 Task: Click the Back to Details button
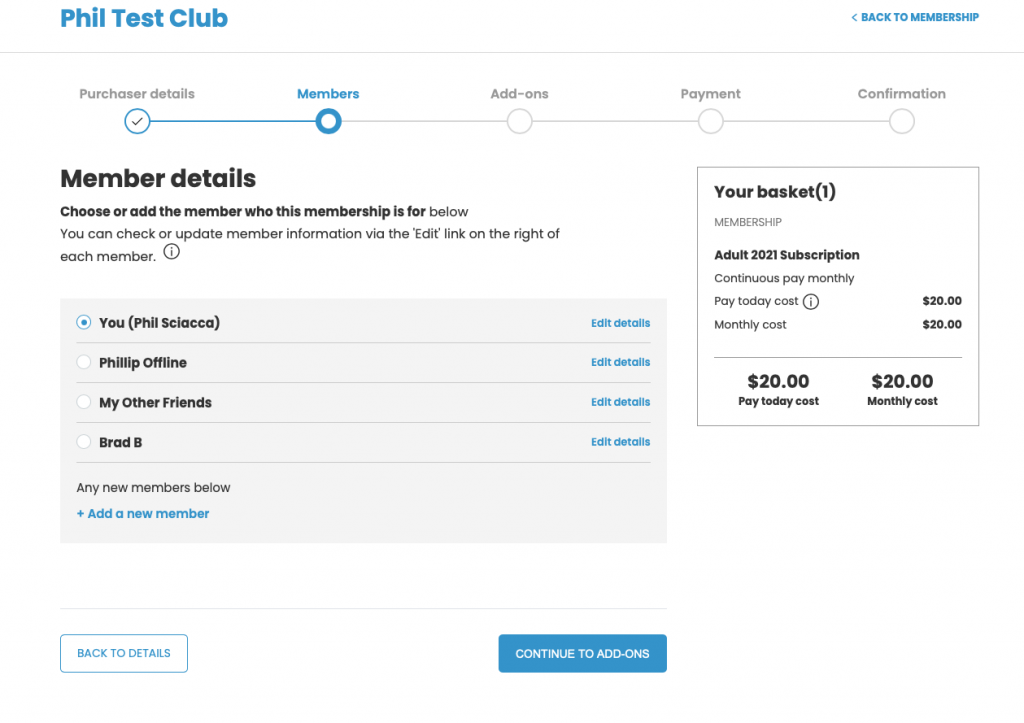[124, 653]
